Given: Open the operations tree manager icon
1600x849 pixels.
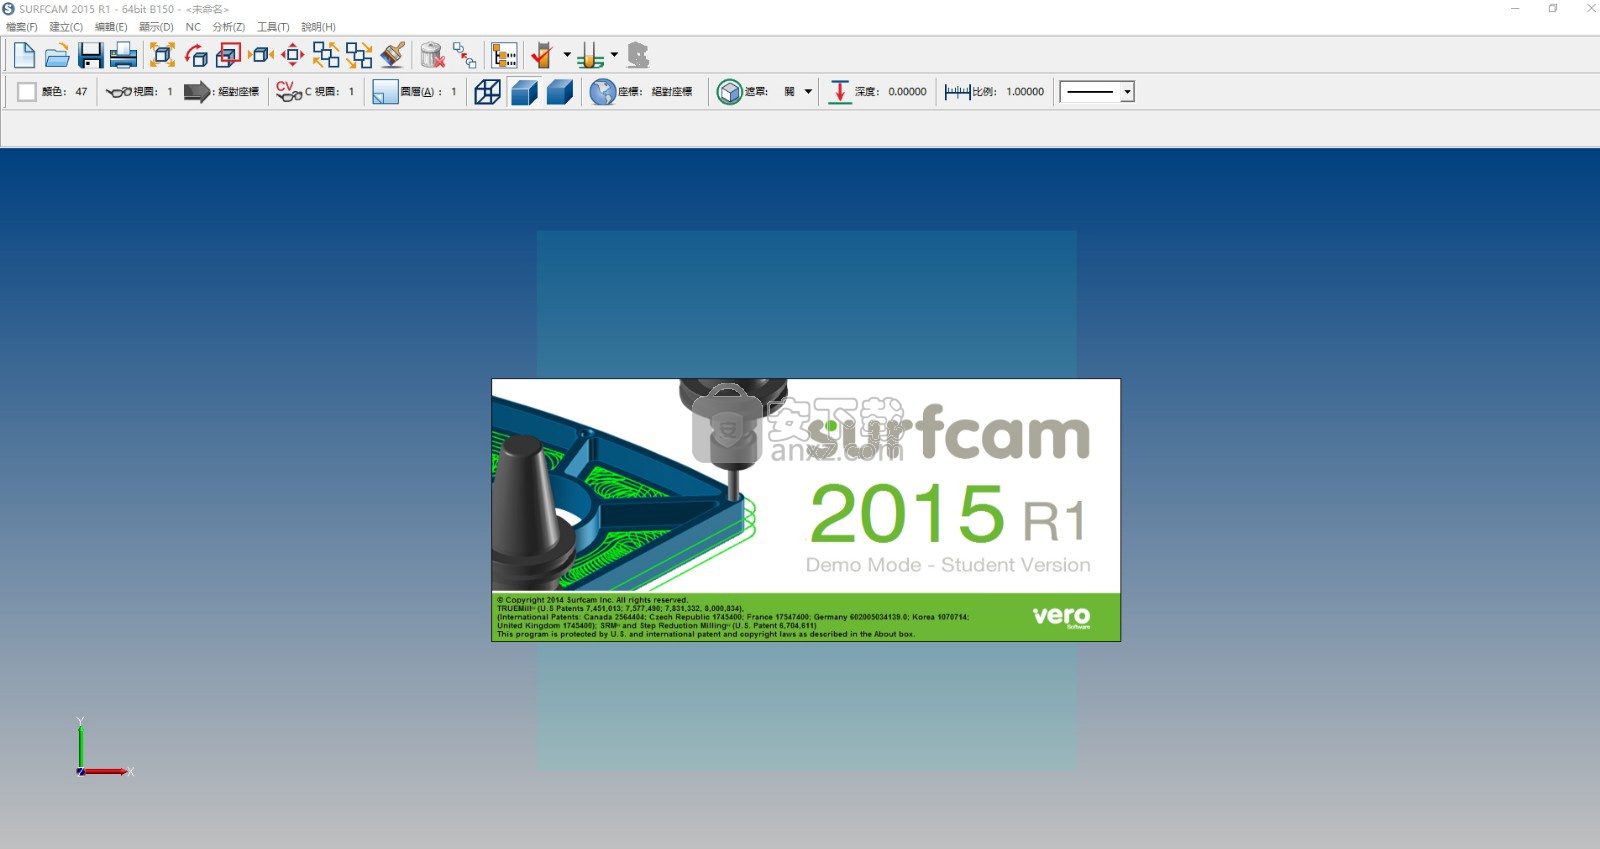Looking at the screenshot, I should 505,56.
